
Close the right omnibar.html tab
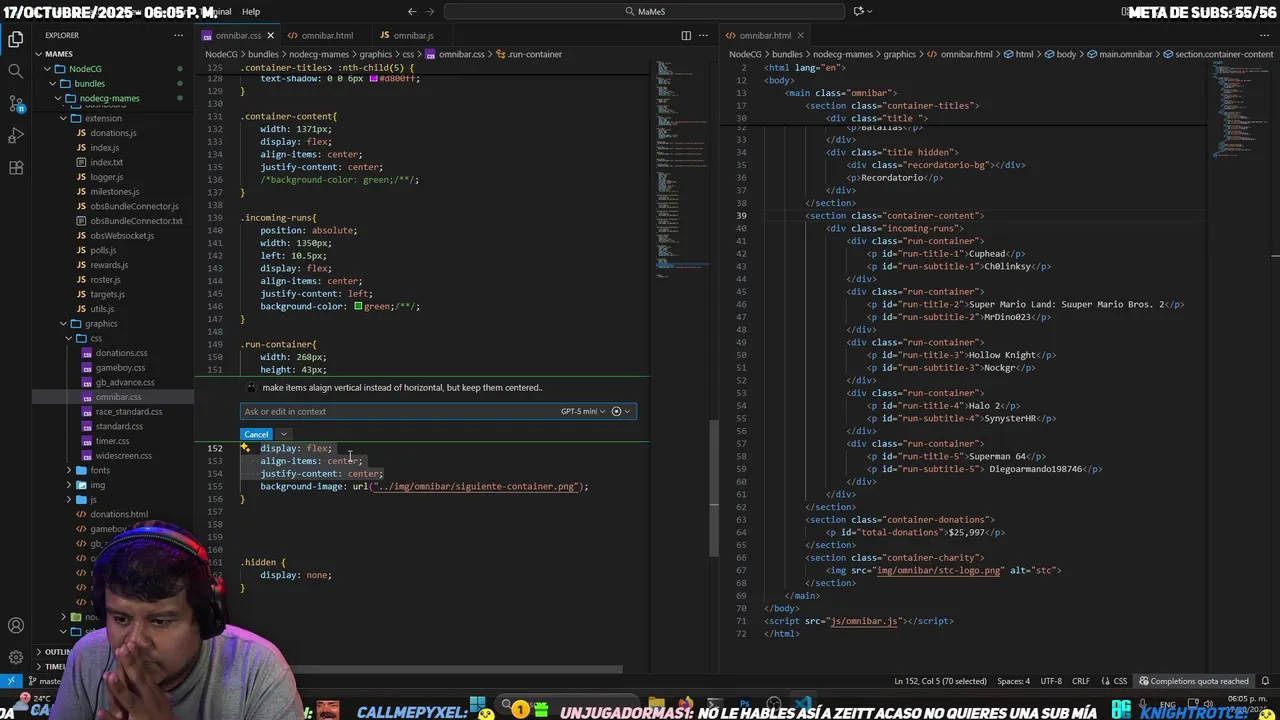coord(799,35)
